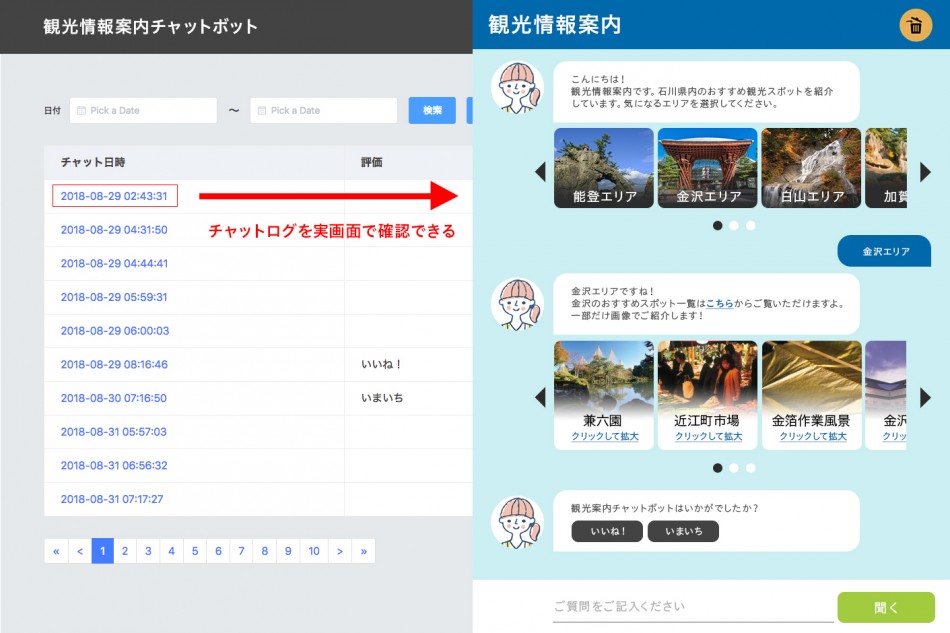Click the いいね！ feedback button
This screenshot has height=633, width=950.
pos(607,531)
